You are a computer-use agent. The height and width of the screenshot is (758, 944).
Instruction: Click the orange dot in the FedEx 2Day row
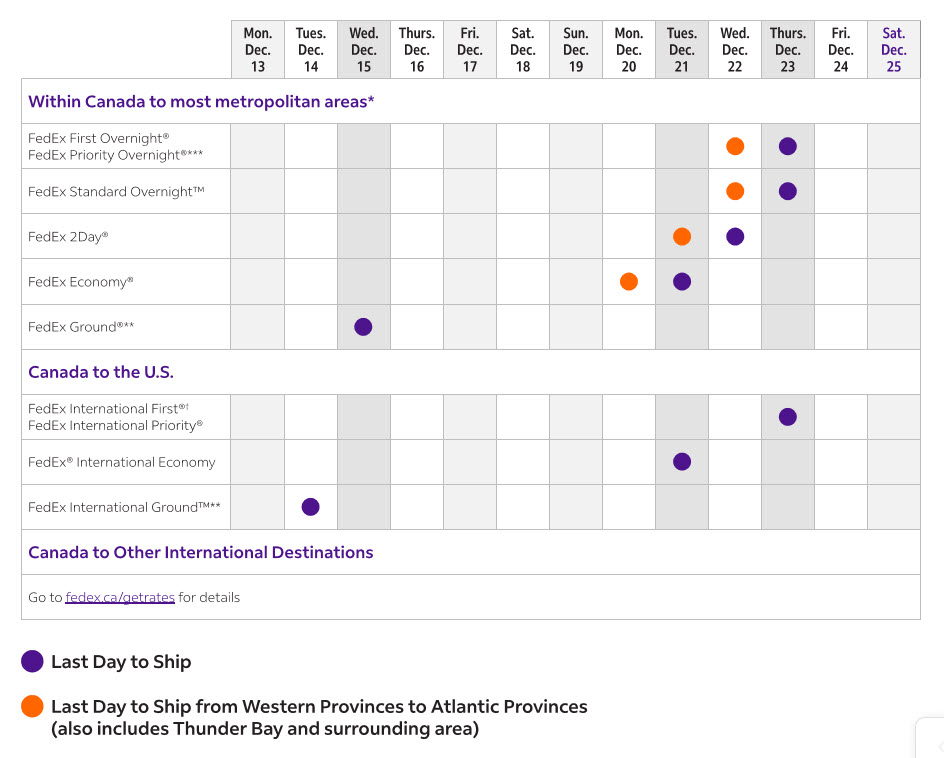[682, 237]
